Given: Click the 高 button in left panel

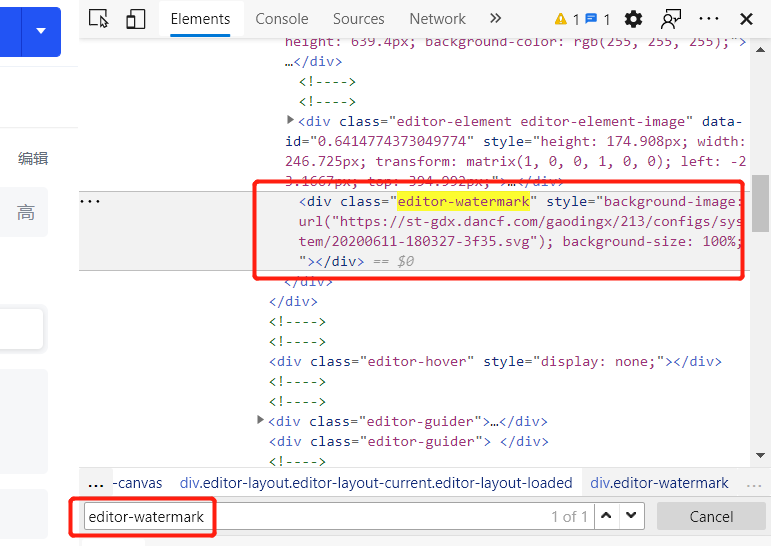Looking at the screenshot, I should coord(26,212).
